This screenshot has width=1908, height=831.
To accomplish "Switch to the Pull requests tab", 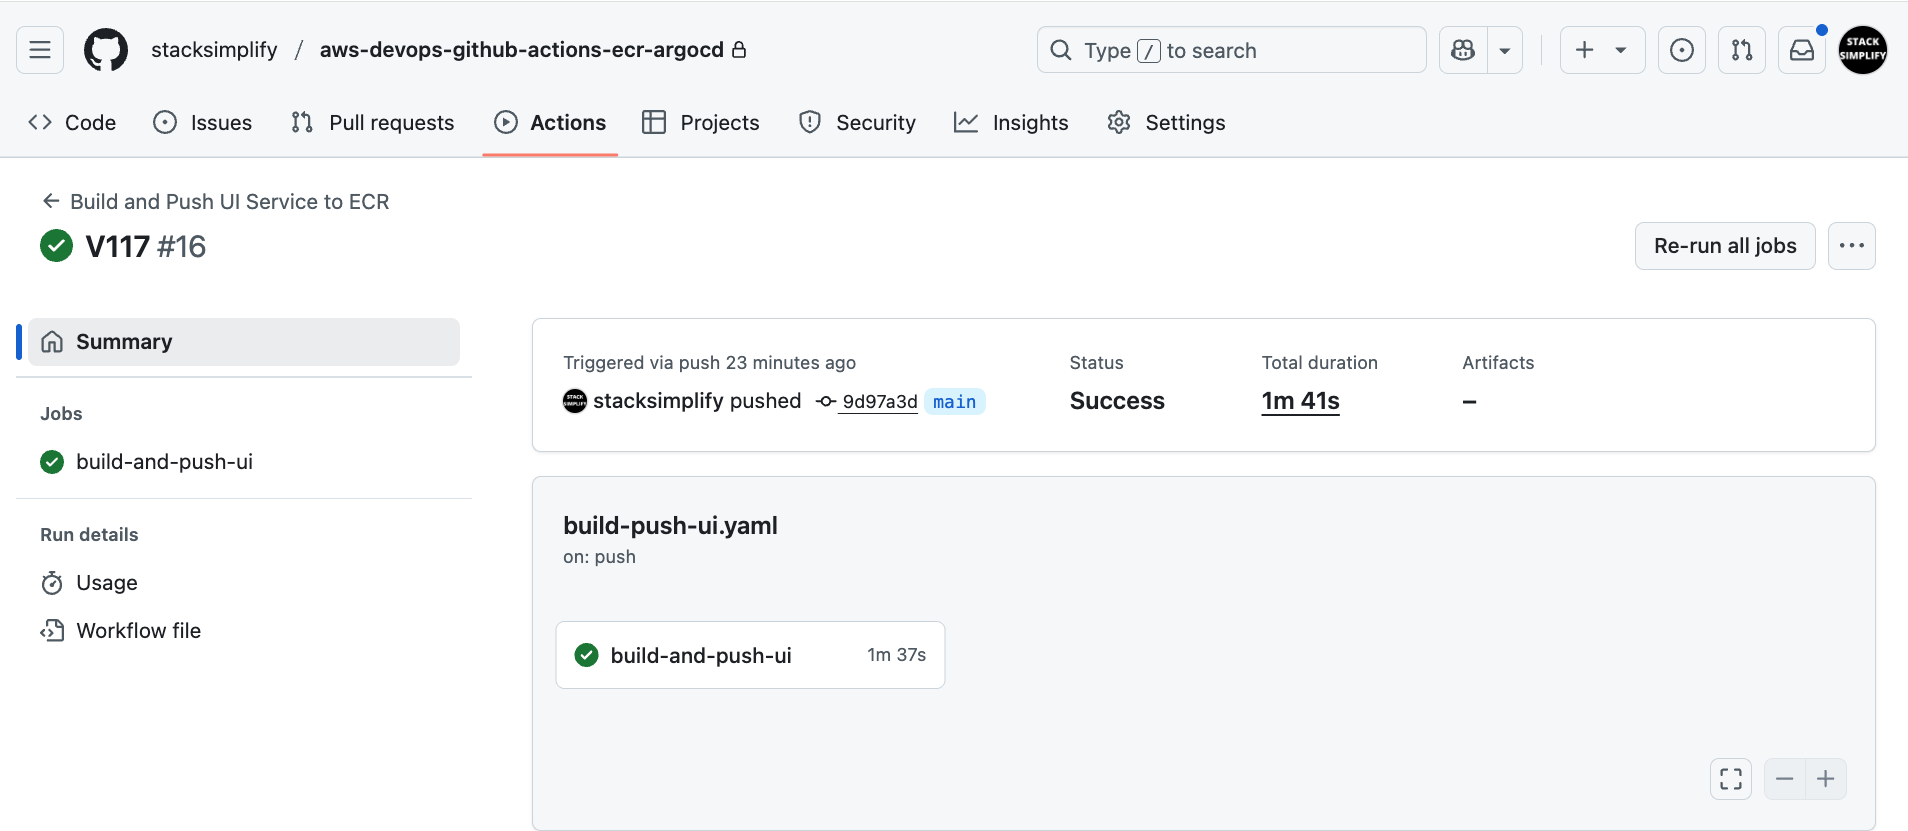I will point(372,122).
